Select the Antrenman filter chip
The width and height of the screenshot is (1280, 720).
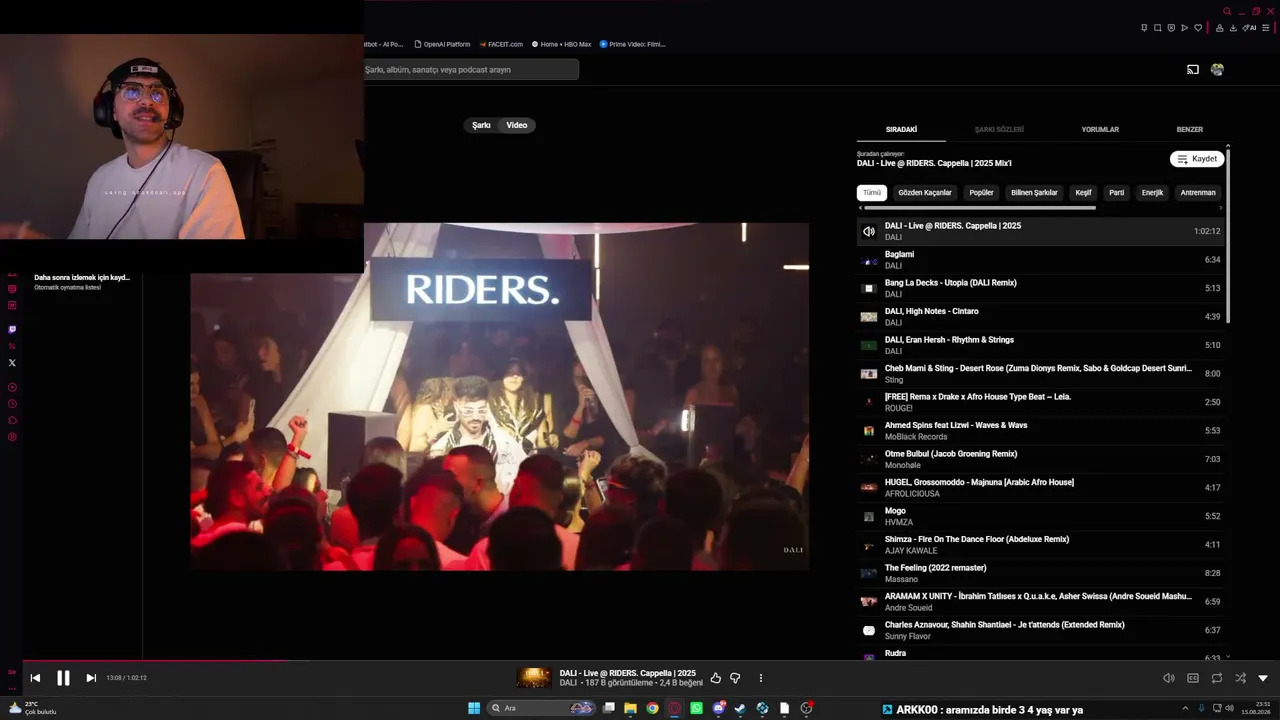[1198, 193]
